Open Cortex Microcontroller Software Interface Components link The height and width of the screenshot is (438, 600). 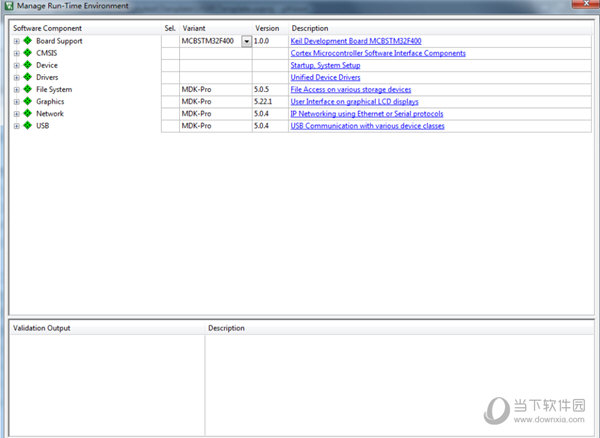point(378,53)
